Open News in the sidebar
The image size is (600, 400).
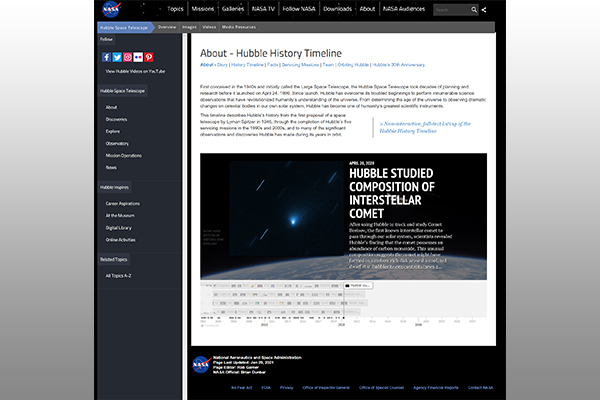(x=111, y=168)
